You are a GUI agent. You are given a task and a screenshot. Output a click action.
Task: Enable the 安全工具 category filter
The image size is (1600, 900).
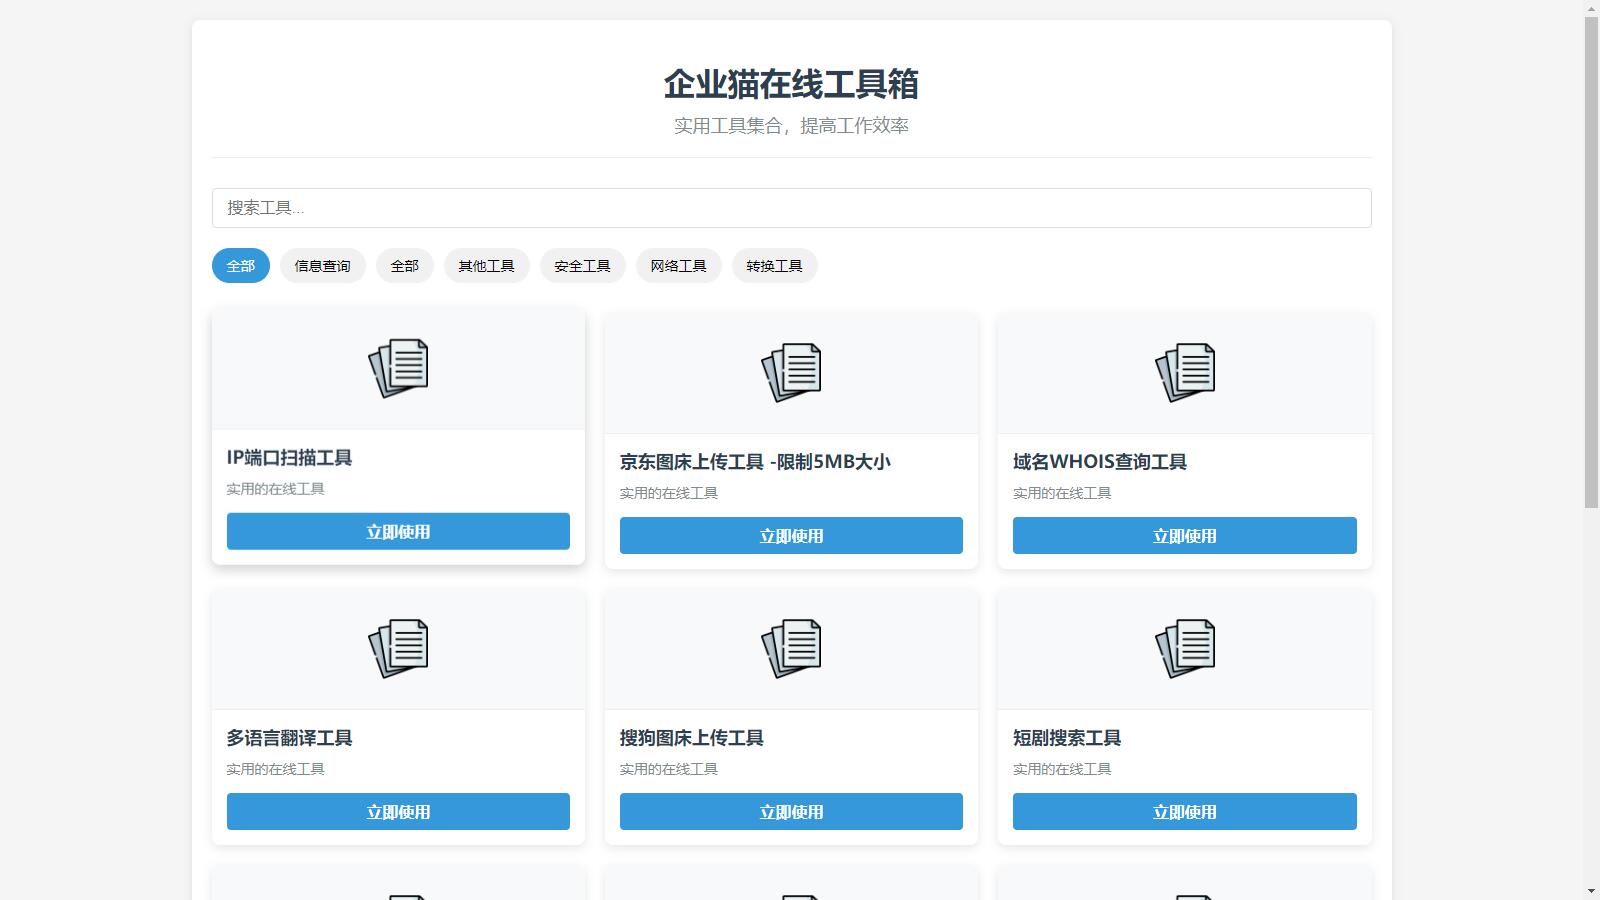point(583,265)
